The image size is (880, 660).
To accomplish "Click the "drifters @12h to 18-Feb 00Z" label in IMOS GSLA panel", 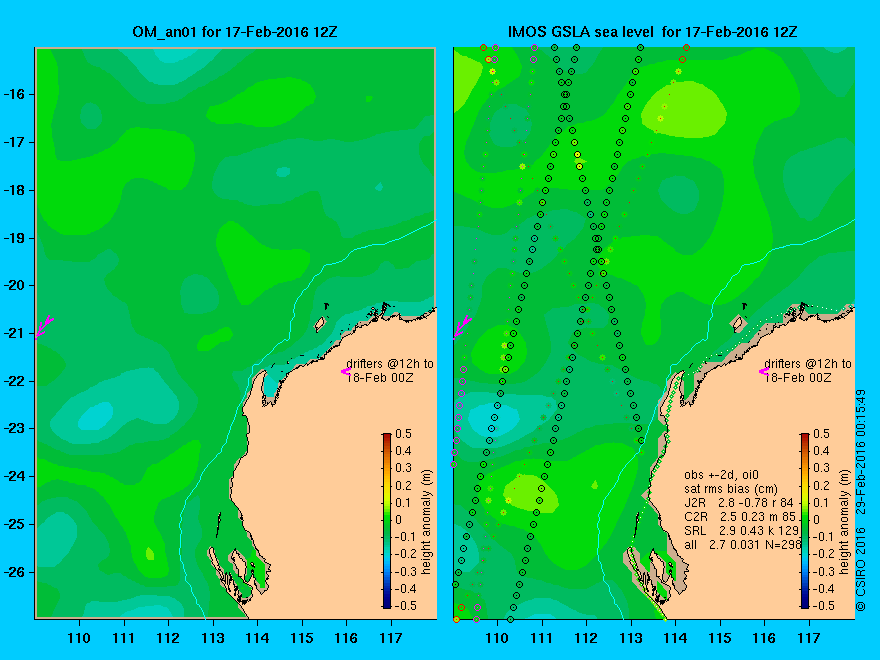I will tap(808, 371).
